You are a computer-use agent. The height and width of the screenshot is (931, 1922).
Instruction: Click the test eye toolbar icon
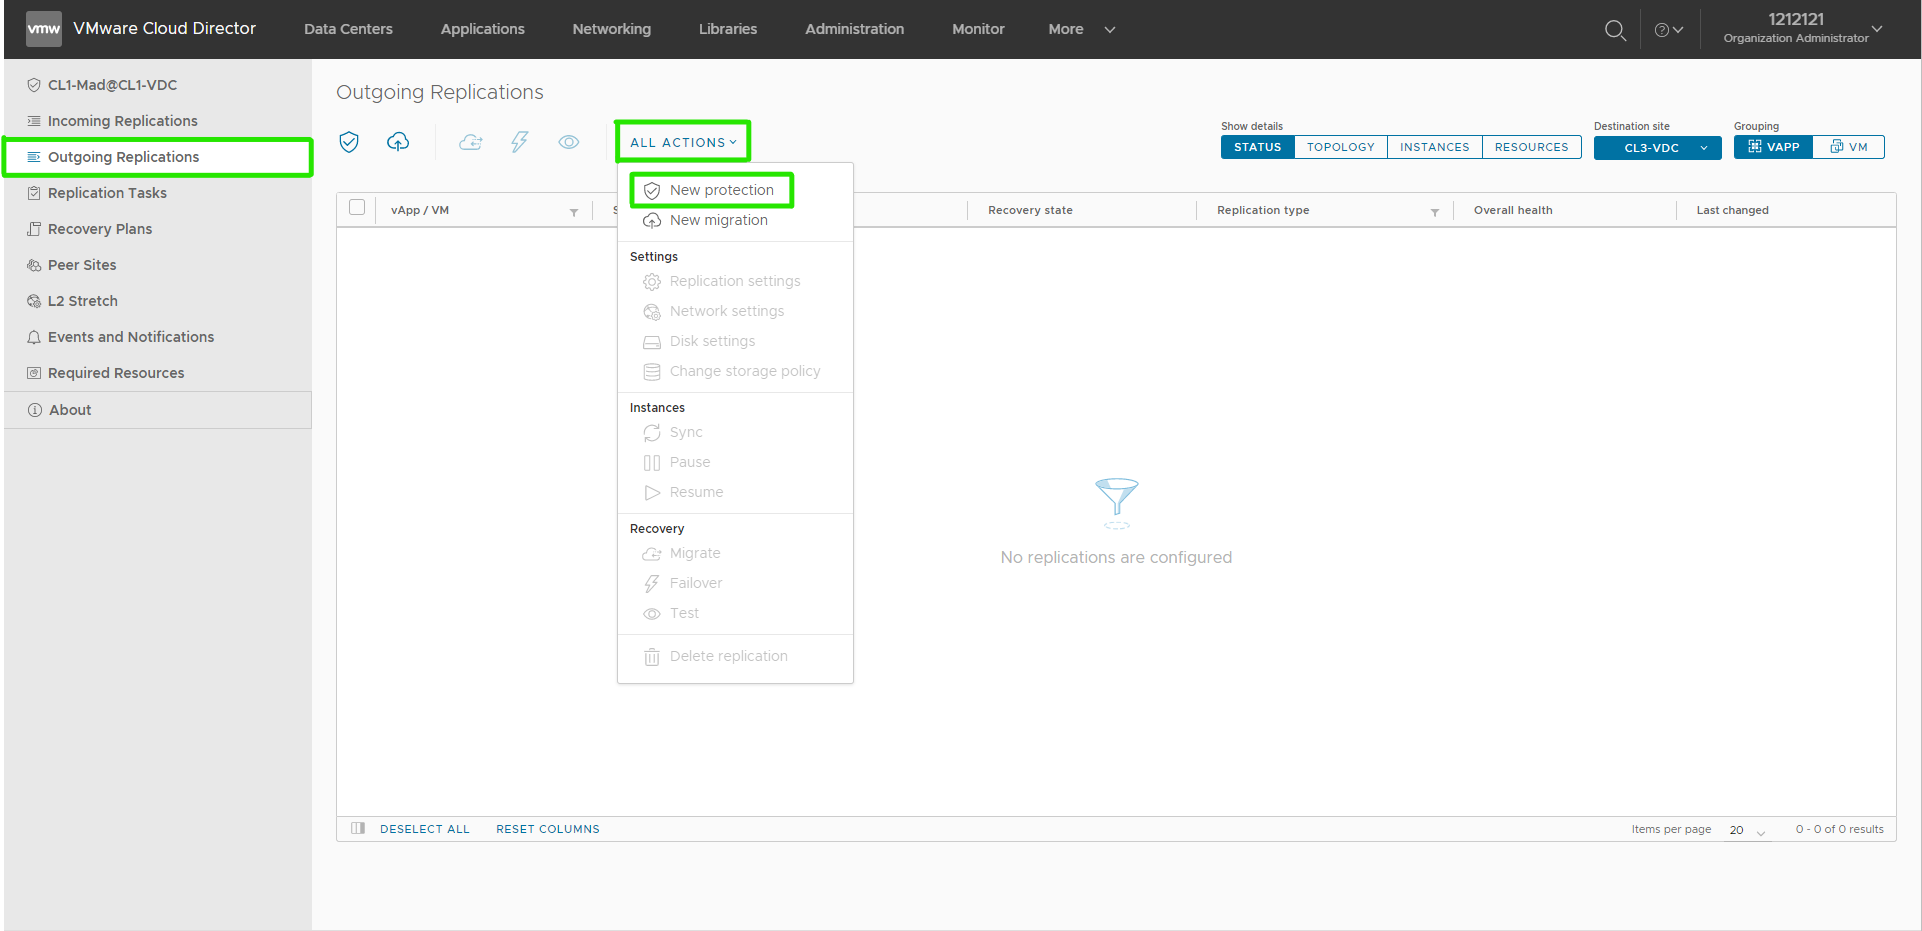(569, 142)
